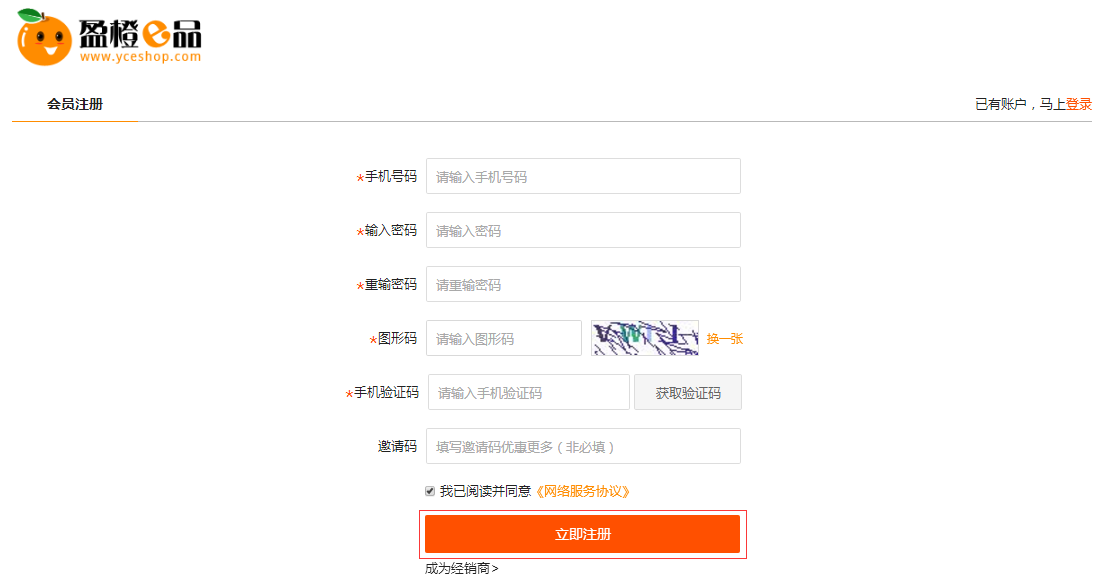Click the 手机验证码 SMS code field
1104x584 pixels.
pos(529,393)
